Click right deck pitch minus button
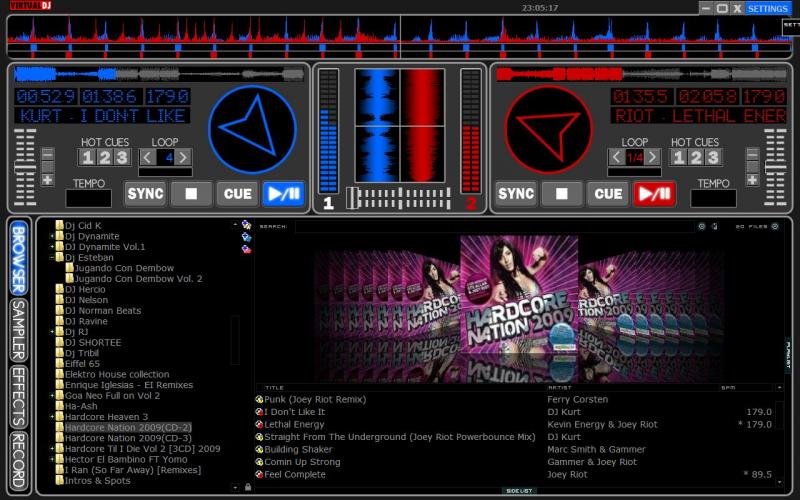 (752, 154)
